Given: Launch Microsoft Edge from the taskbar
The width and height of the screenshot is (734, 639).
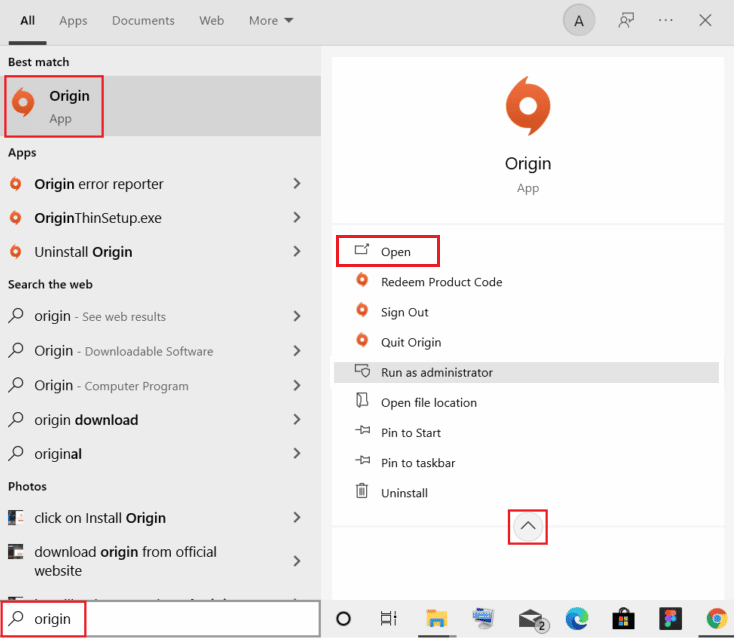Looking at the screenshot, I should [577, 618].
